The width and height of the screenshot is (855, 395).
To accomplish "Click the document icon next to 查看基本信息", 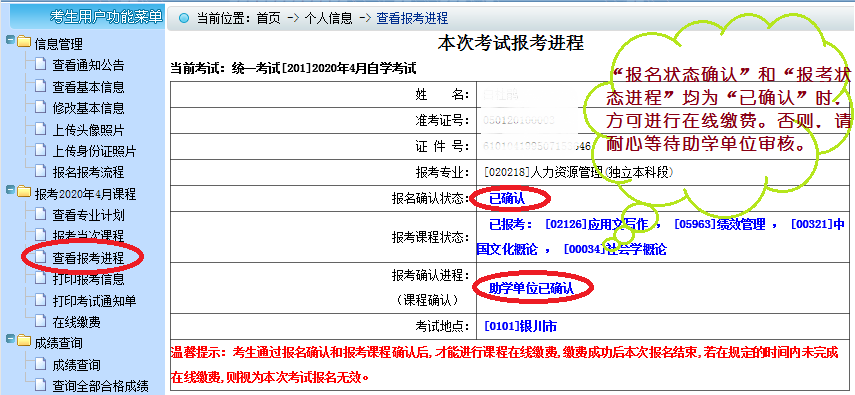I will coord(40,86).
